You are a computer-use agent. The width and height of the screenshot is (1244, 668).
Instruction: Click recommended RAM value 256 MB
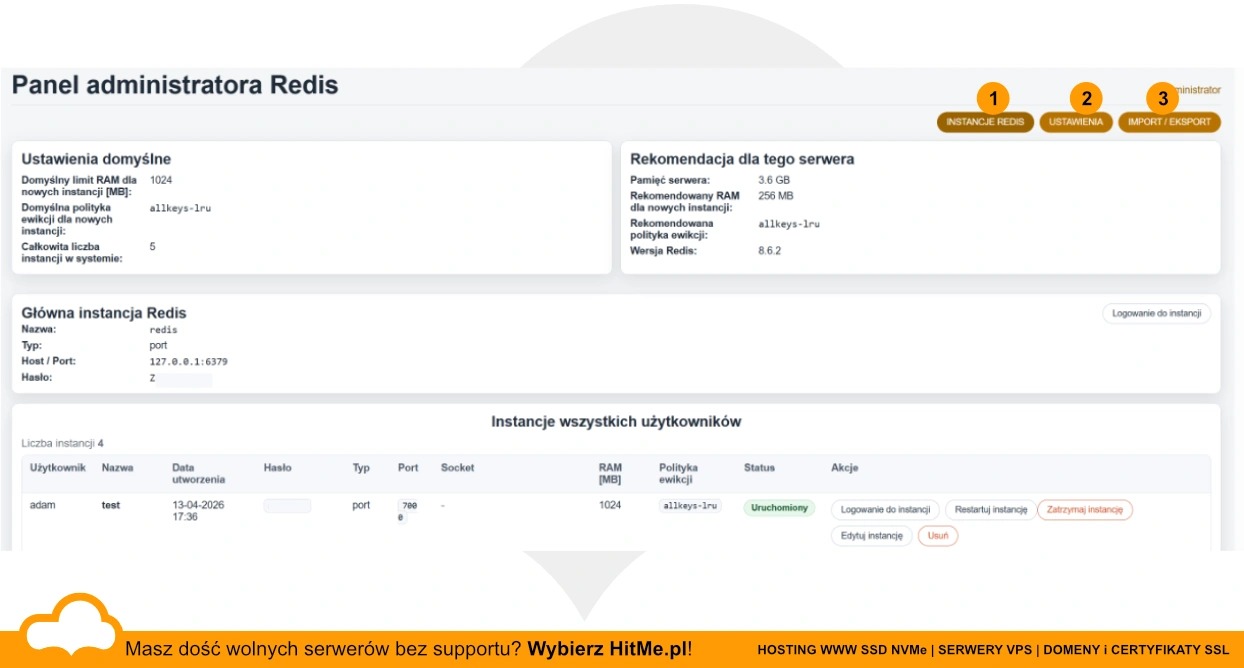[776, 196]
